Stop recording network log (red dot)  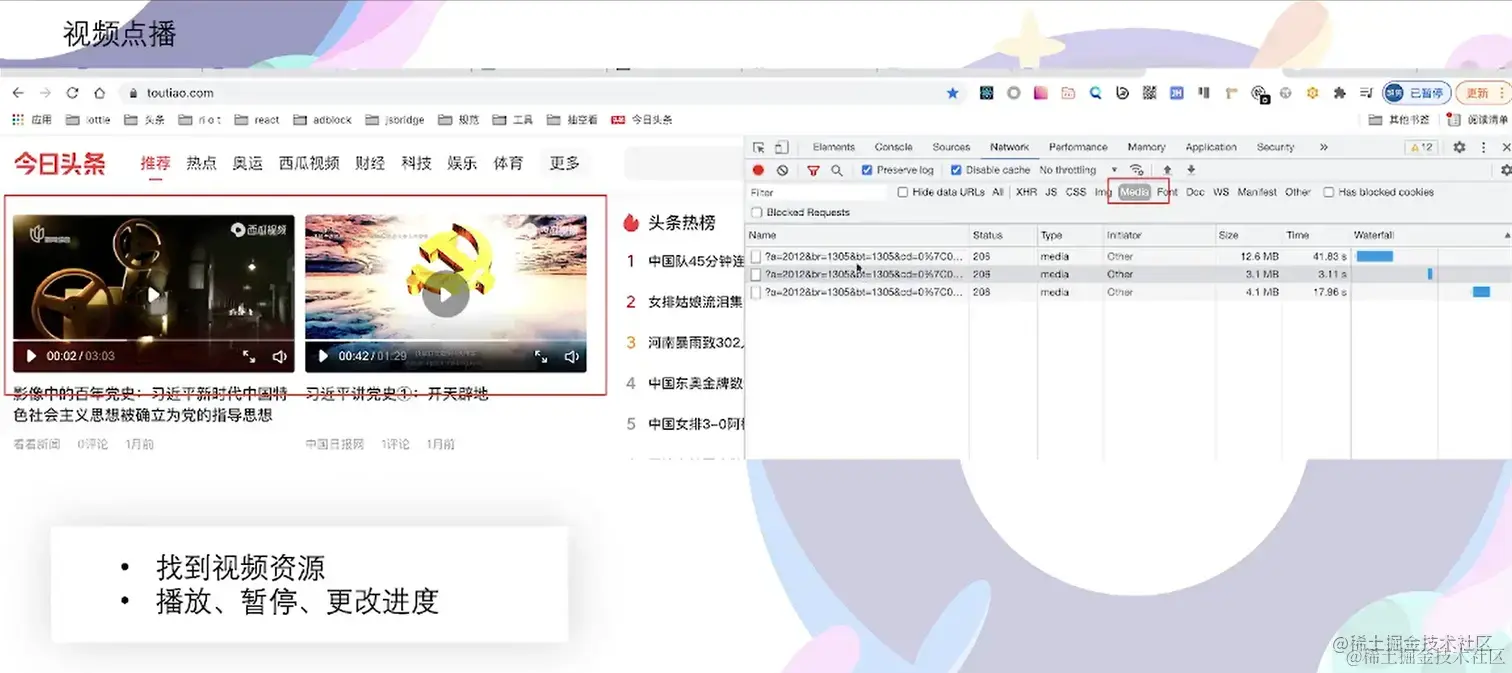759,170
